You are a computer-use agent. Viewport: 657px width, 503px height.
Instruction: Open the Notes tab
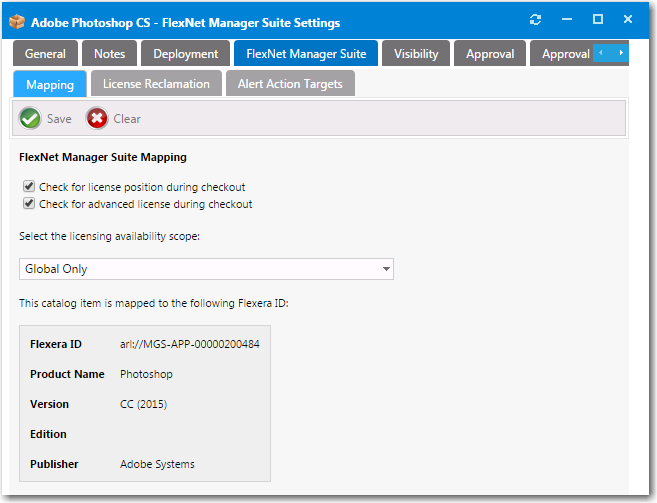(110, 54)
